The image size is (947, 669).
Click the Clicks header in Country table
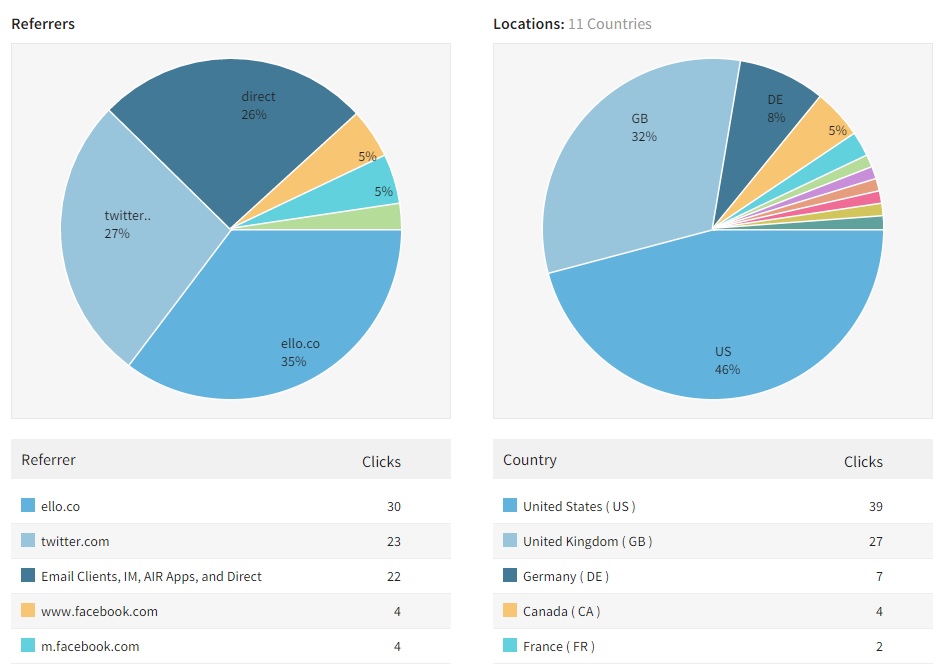coord(863,461)
